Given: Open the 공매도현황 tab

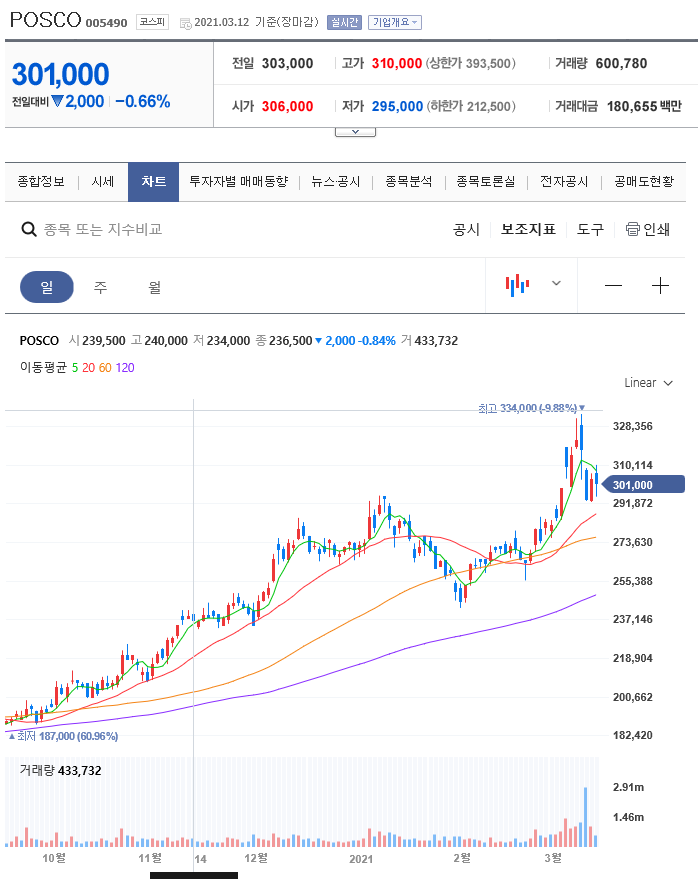Looking at the screenshot, I should (644, 182).
